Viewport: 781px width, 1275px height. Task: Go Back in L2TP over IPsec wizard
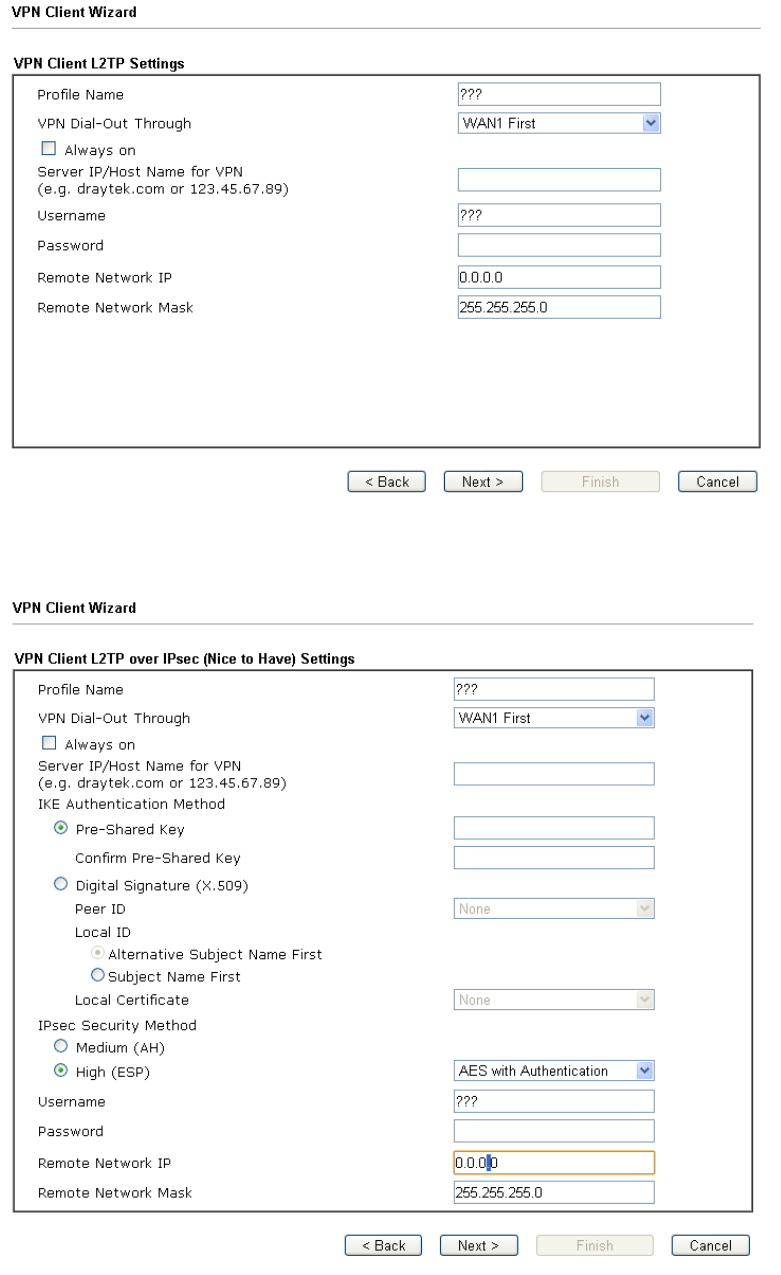(x=383, y=1246)
